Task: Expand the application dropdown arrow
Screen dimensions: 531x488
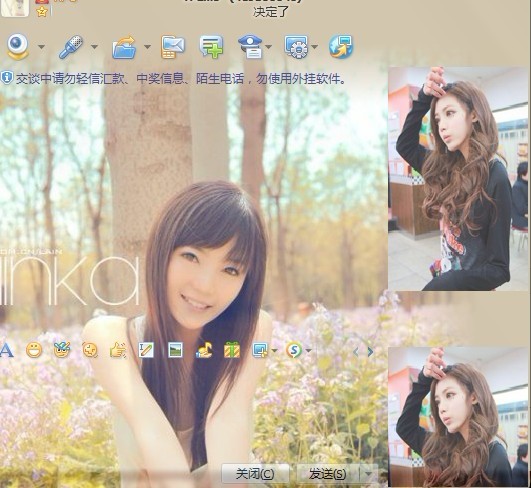Action: click(315, 47)
